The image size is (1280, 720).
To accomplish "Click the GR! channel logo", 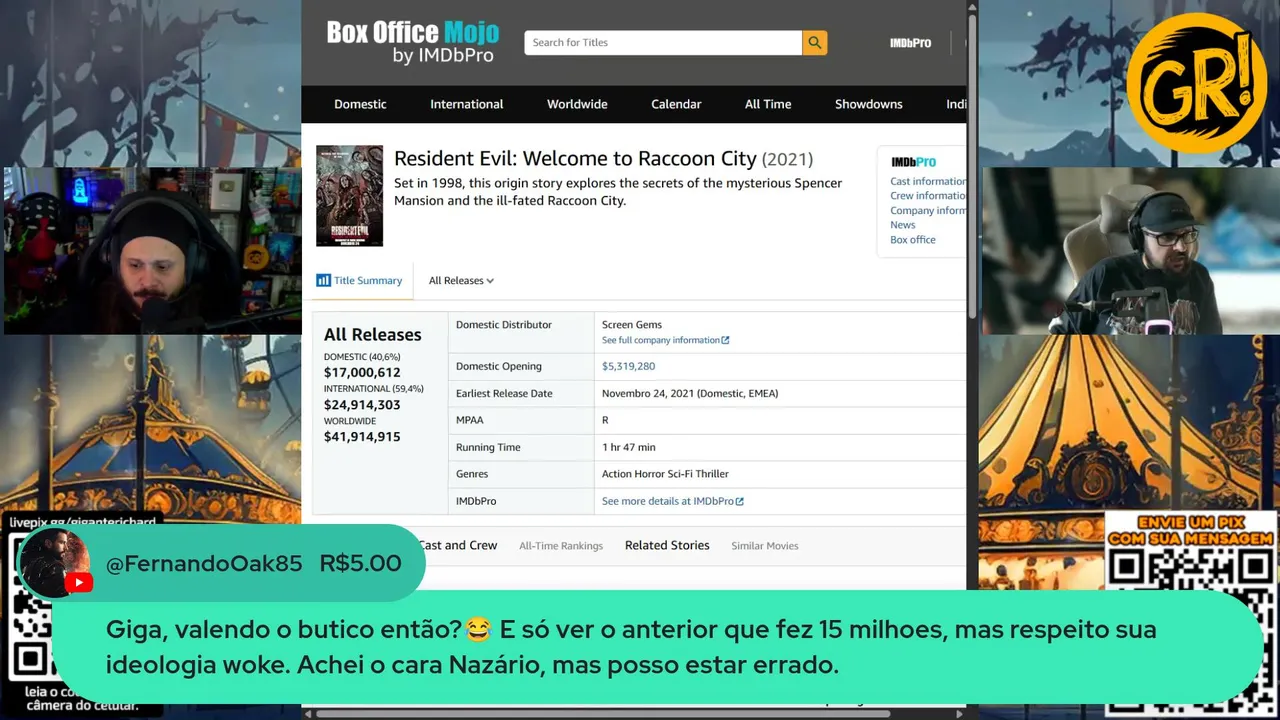I will coord(1196,84).
